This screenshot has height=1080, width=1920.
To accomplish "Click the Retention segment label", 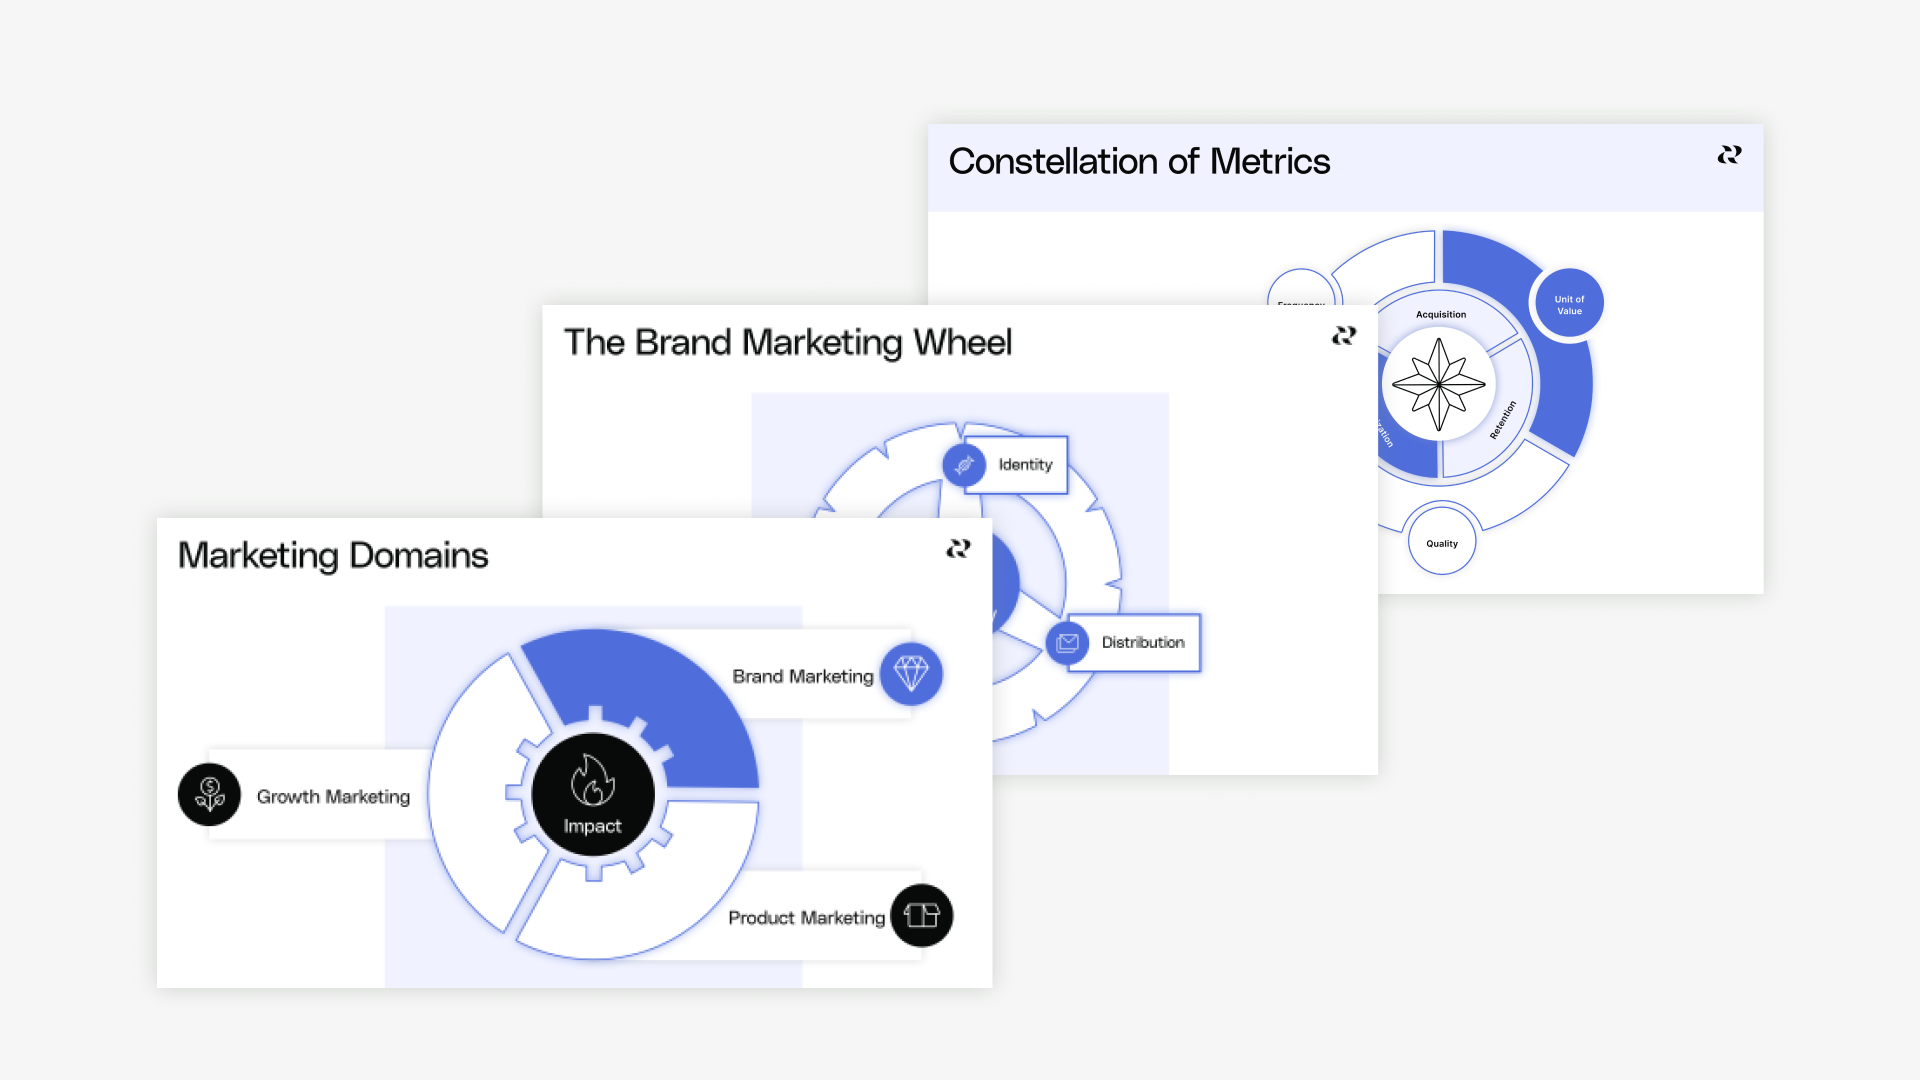I will 1503,420.
